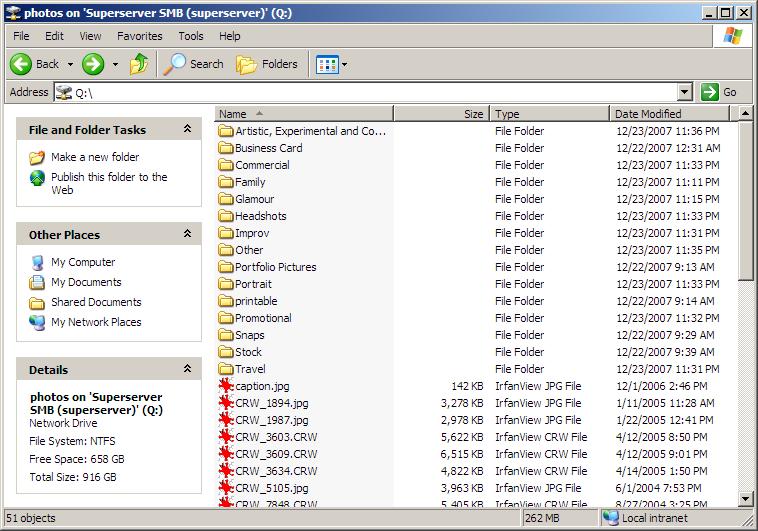This screenshot has height=531, width=758.
Task: Click the green Forward arrow button
Action: (x=93, y=64)
